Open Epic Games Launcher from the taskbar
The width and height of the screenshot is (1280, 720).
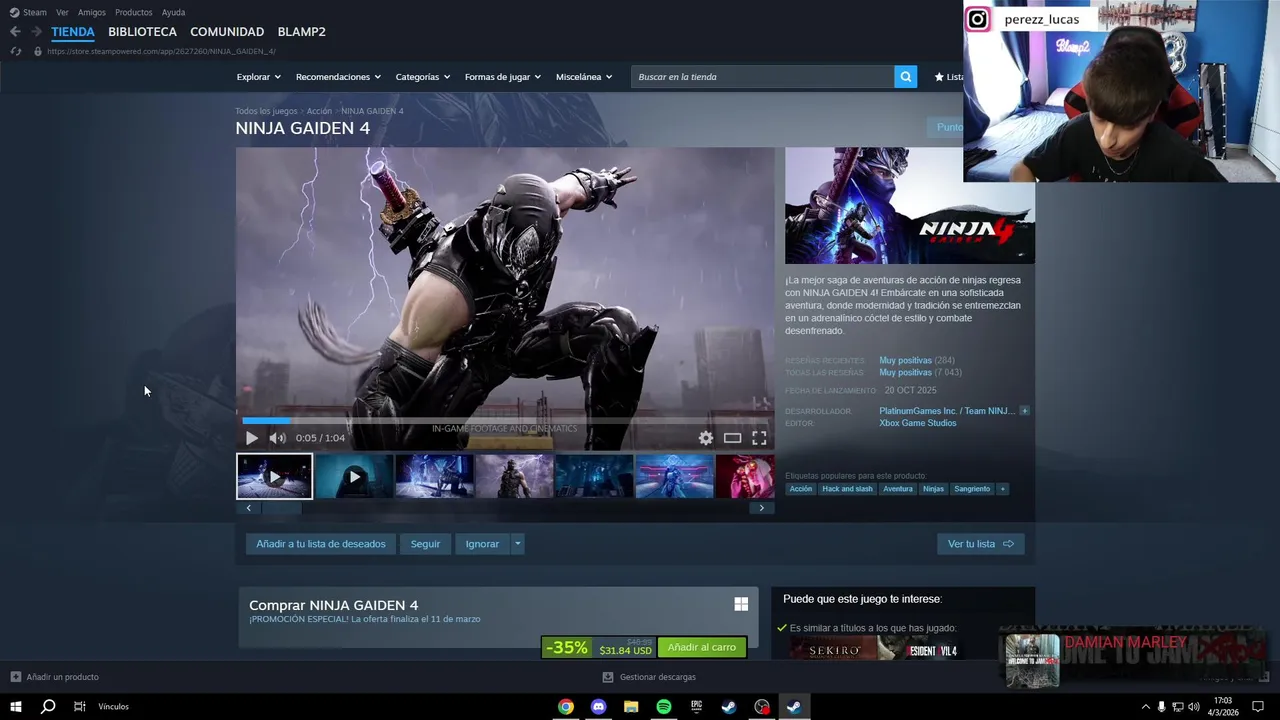(x=696, y=707)
